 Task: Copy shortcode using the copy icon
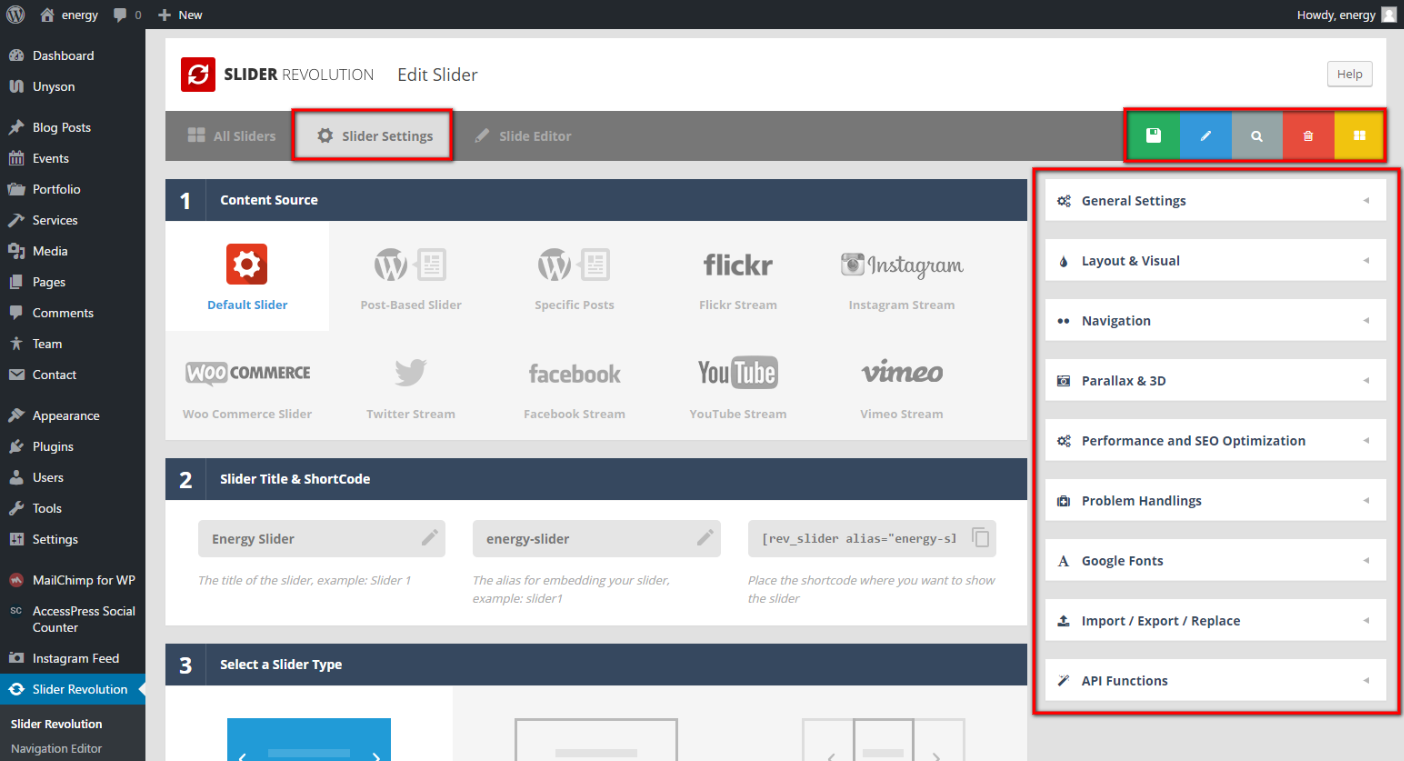981,538
